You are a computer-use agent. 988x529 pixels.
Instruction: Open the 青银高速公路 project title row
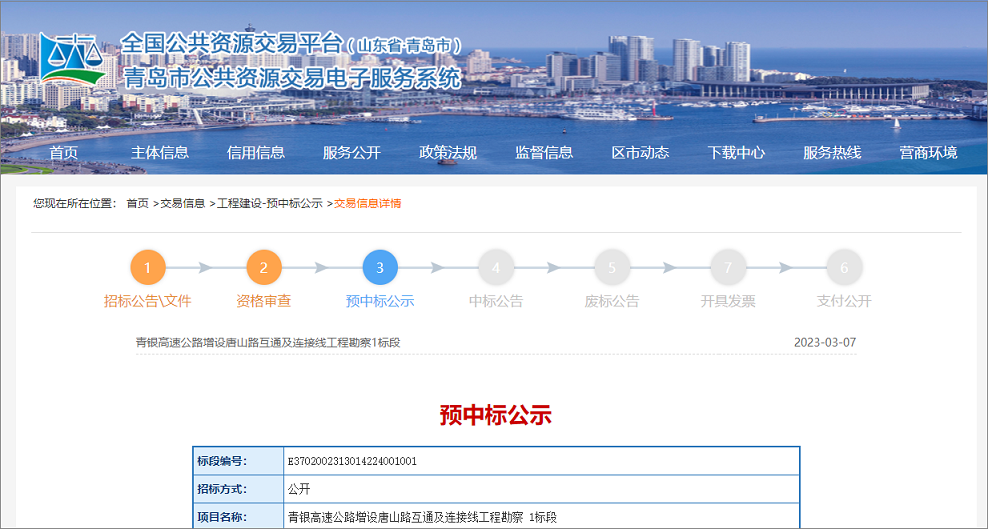click(268, 342)
